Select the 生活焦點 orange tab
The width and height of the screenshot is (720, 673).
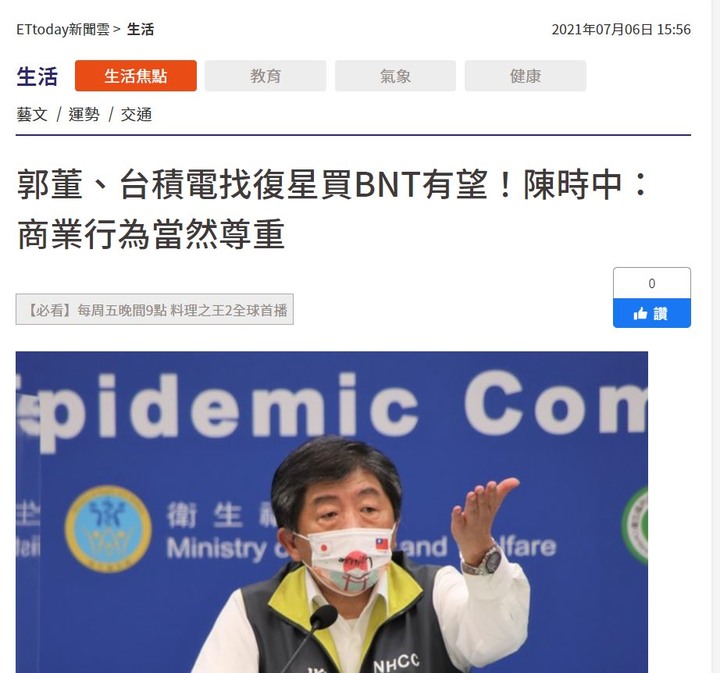pyautogui.click(x=136, y=76)
